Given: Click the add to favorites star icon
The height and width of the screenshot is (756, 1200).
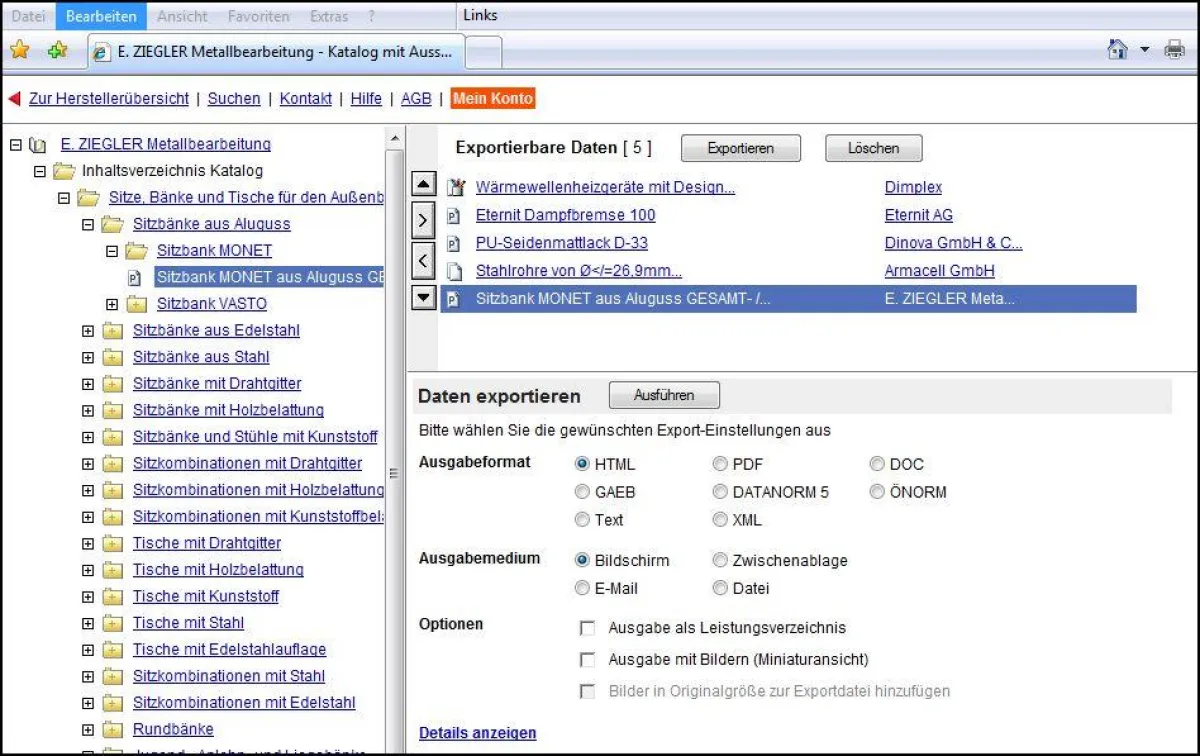Looking at the screenshot, I should tap(57, 50).
